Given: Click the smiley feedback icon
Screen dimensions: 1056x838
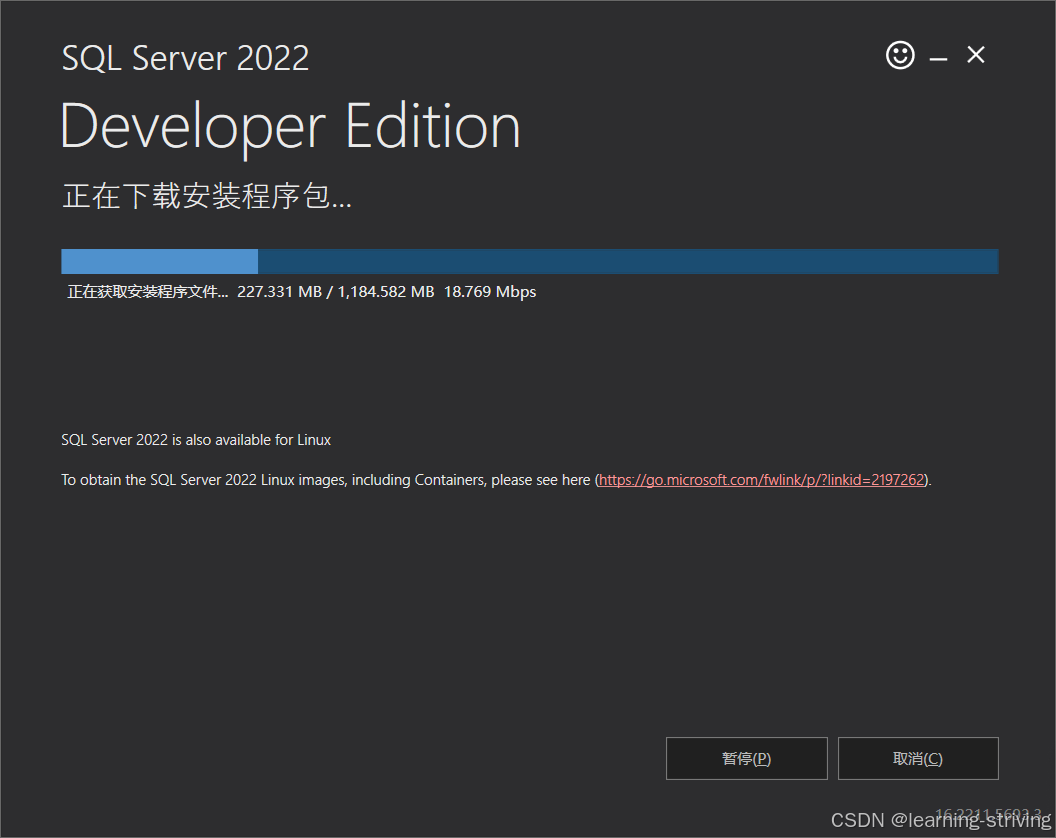Looking at the screenshot, I should [900, 55].
